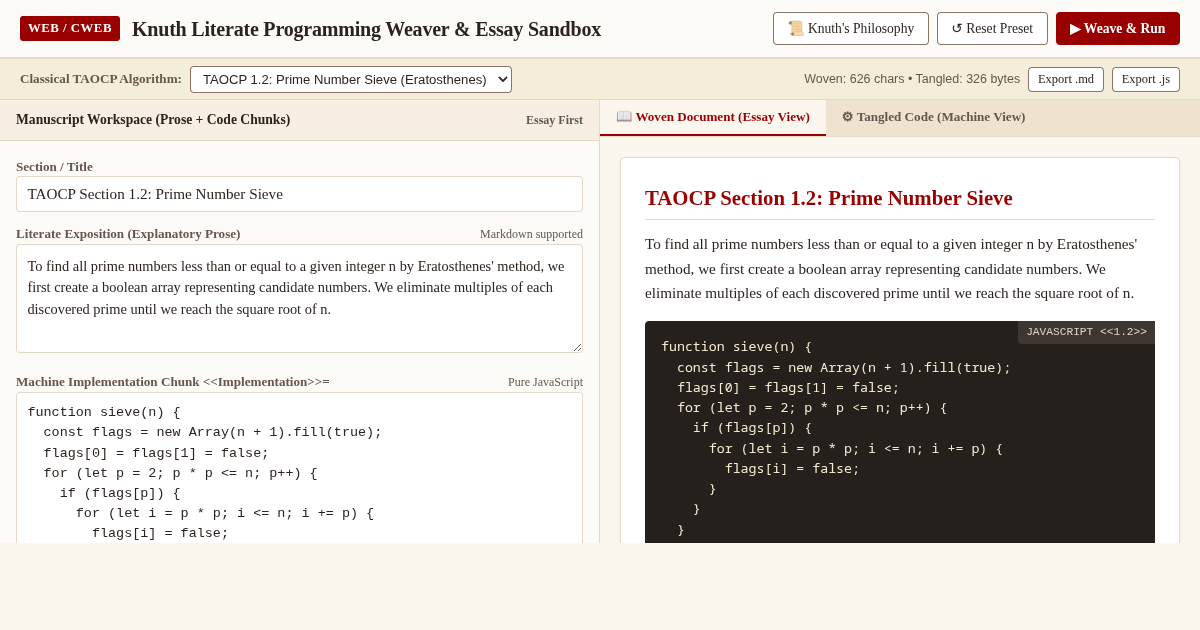
Task: Click the WEB / CWEB logo badge
Action: [70, 28]
